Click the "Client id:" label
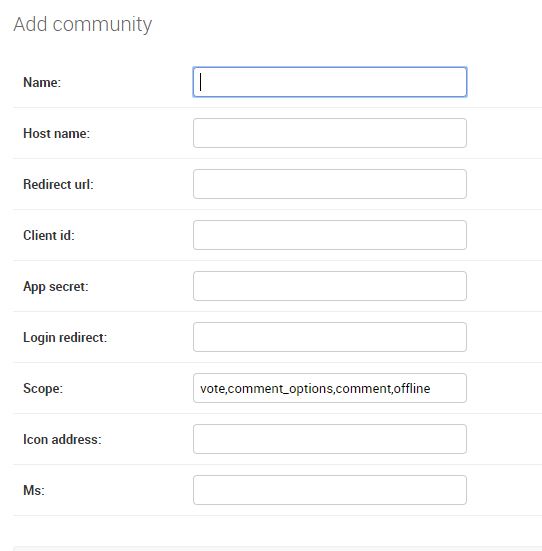 [x=49, y=235]
